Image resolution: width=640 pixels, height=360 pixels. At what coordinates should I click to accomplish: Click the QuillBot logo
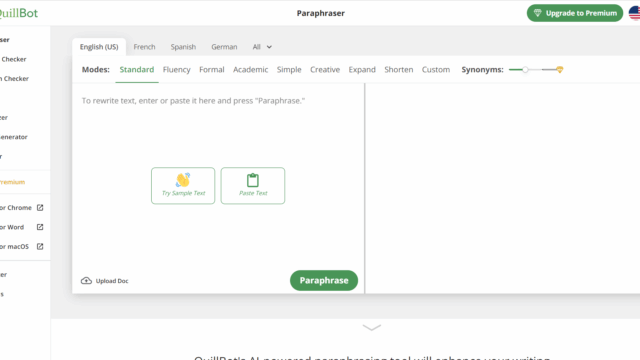click(19, 13)
